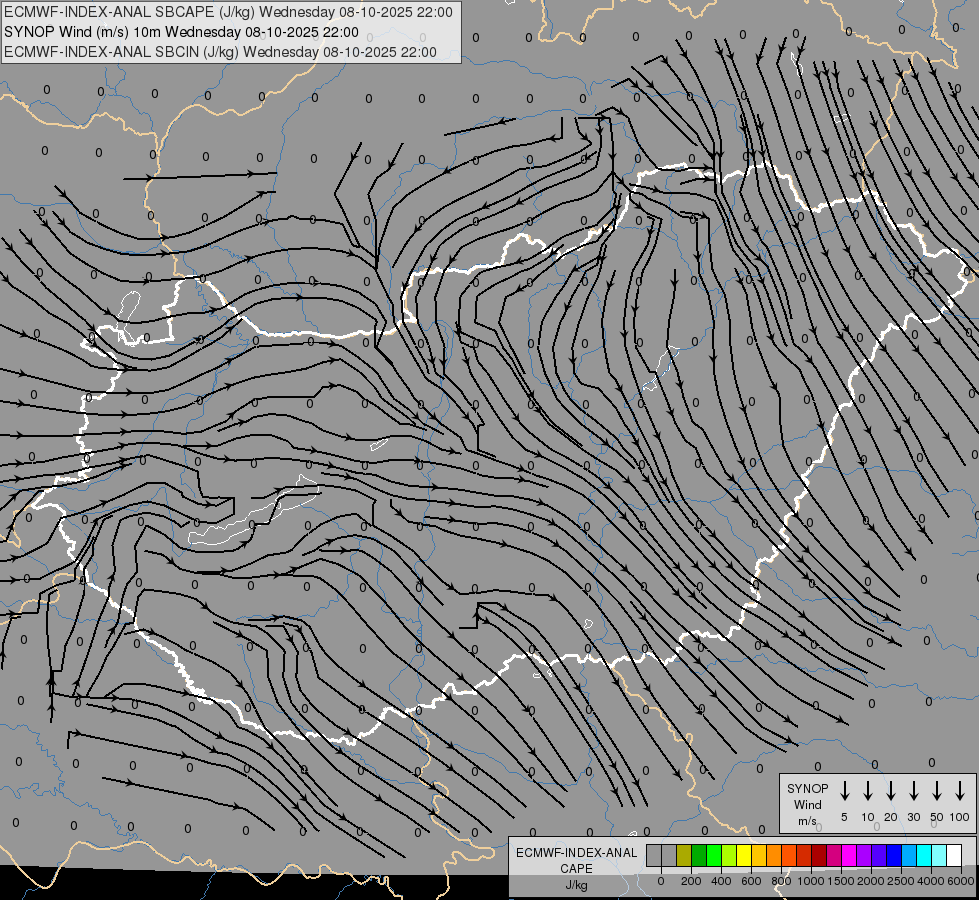Viewport: 979px width, 900px height.
Task: Pick the pure yellow CAPE legend swatch
Action: point(744,855)
